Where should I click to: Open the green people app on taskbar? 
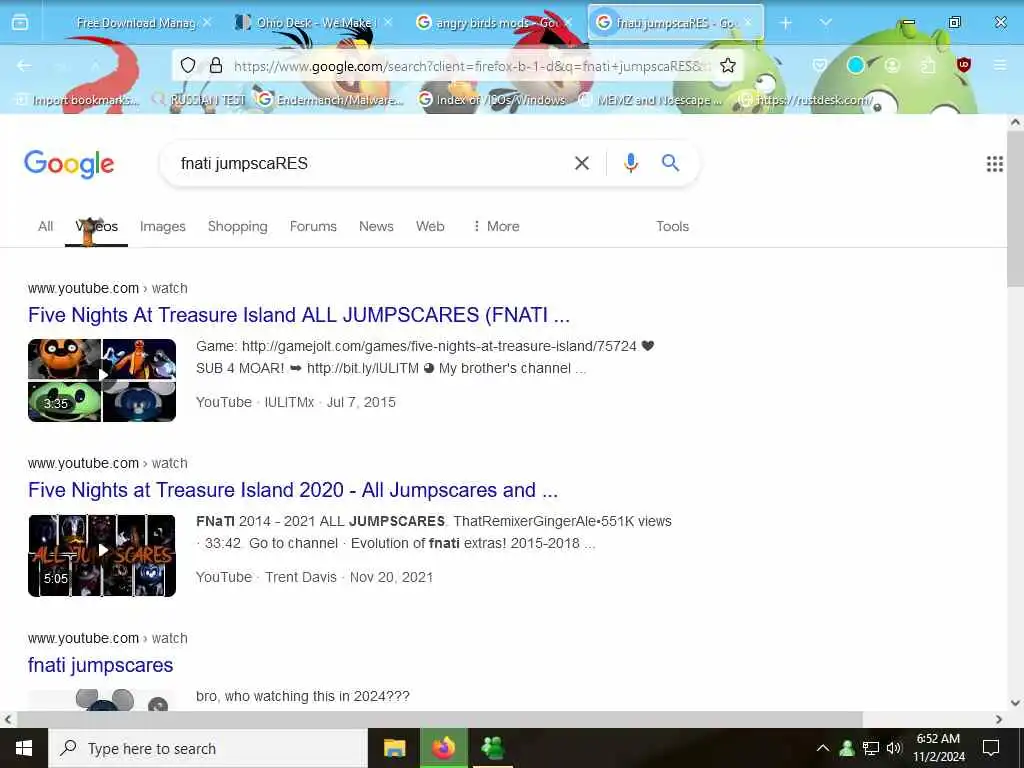(x=492, y=748)
